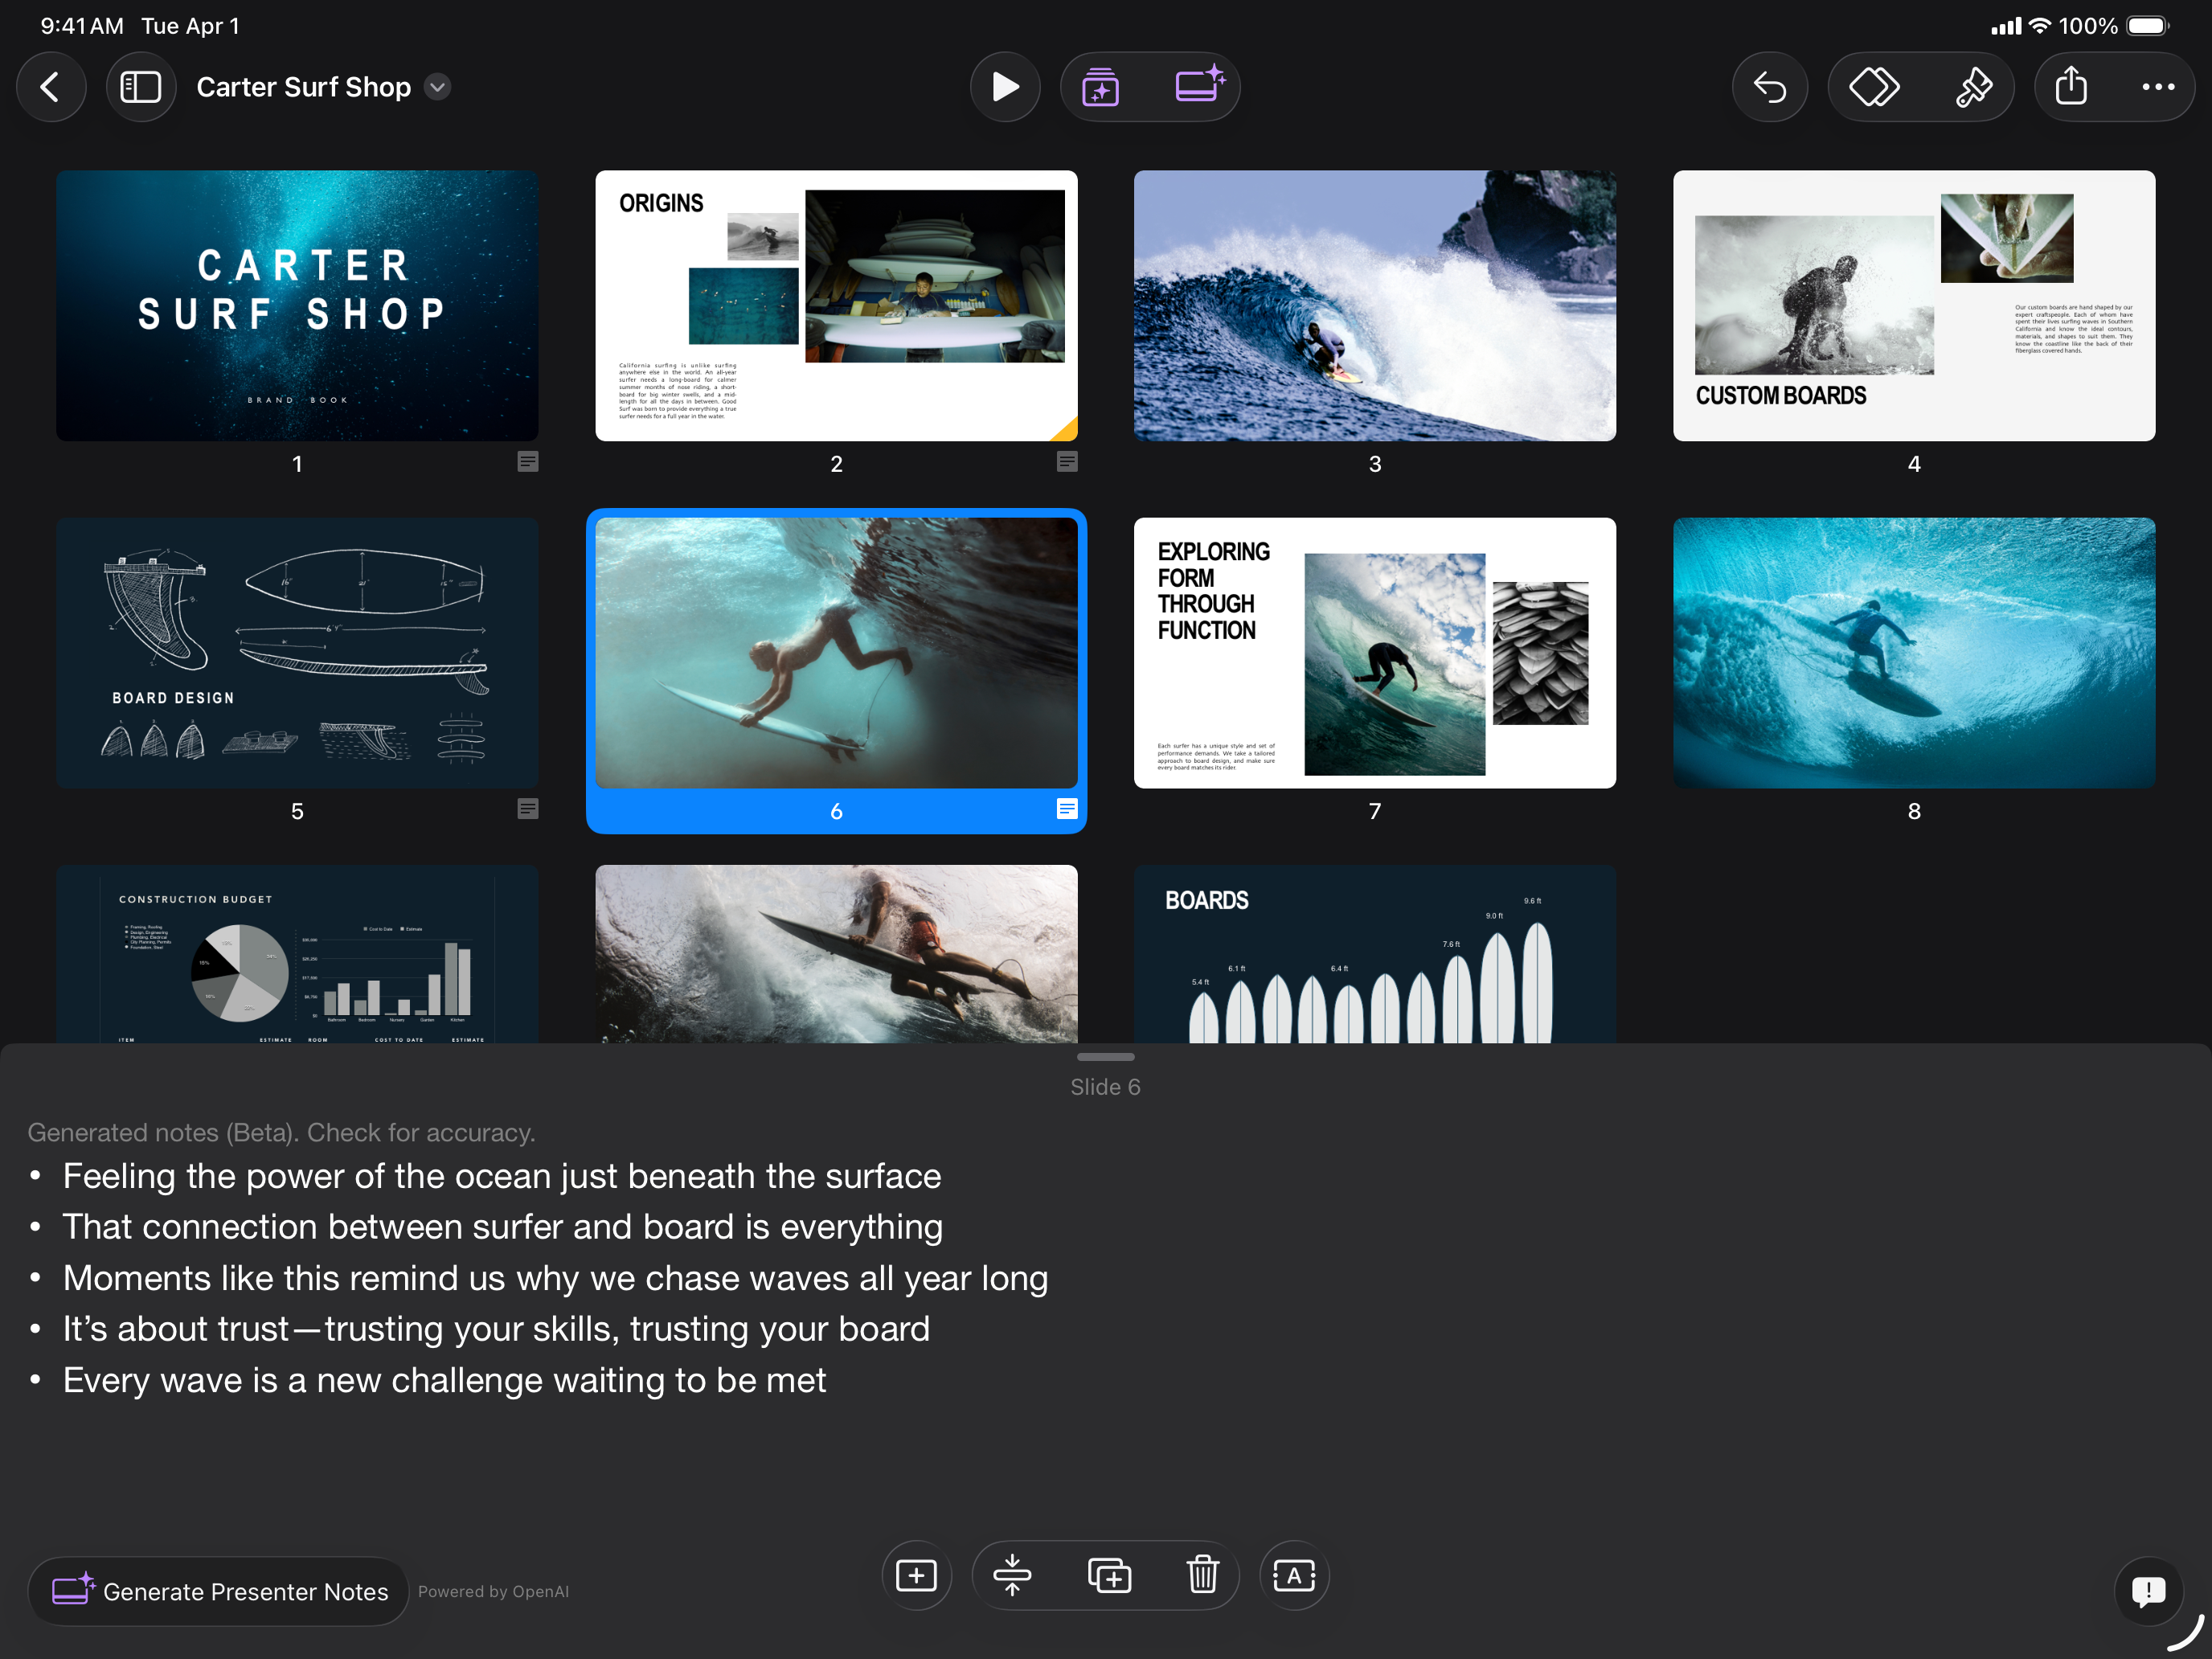This screenshot has width=2212, height=1659.
Task: Add a new slide with plus icon
Action: [916, 1575]
